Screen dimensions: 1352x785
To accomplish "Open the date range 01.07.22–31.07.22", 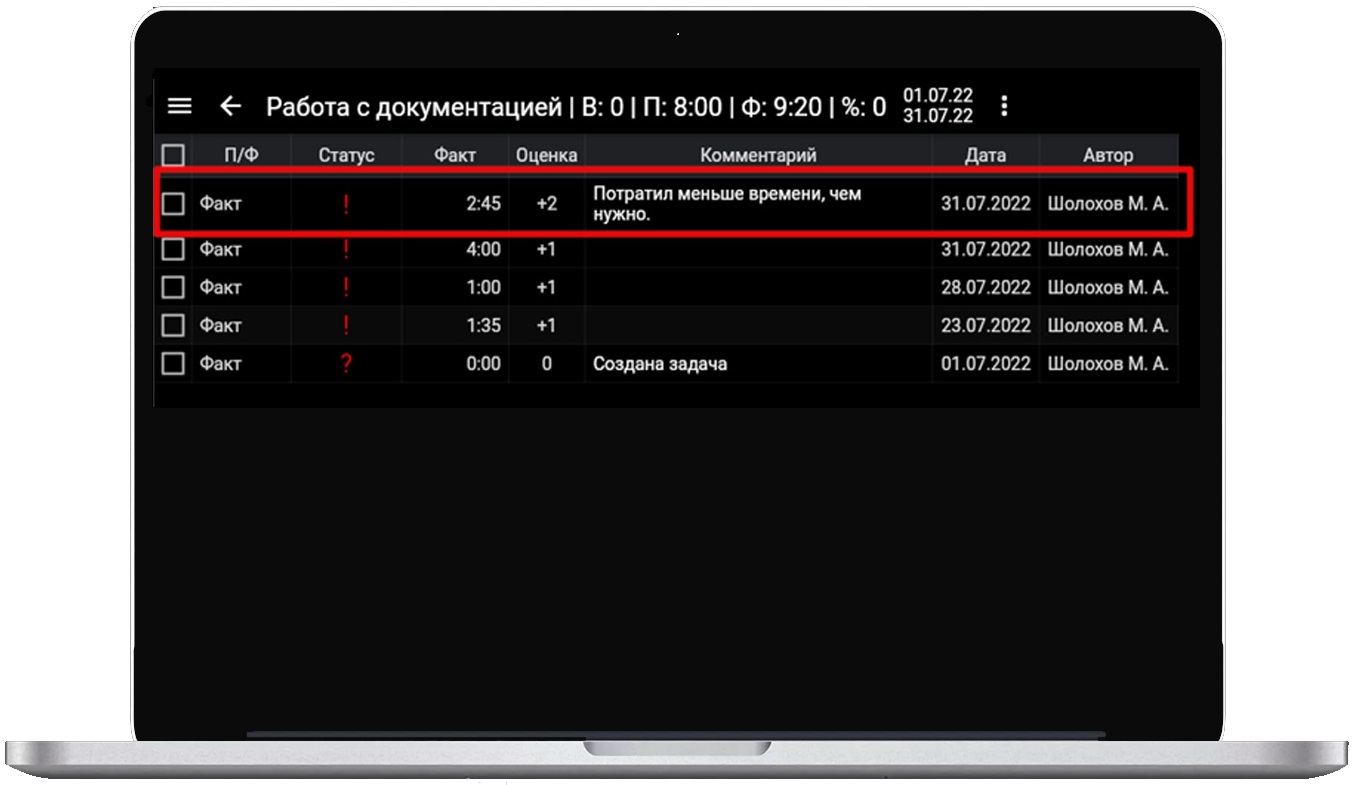I will point(938,106).
